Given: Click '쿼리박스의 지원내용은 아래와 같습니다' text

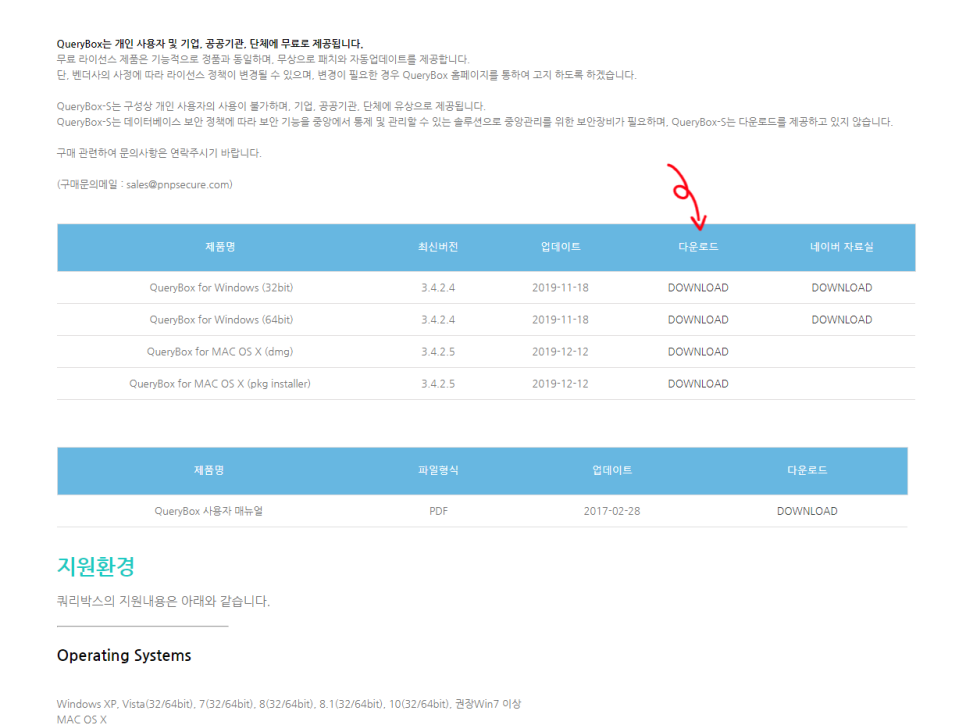Looking at the screenshot, I should [163, 601].
